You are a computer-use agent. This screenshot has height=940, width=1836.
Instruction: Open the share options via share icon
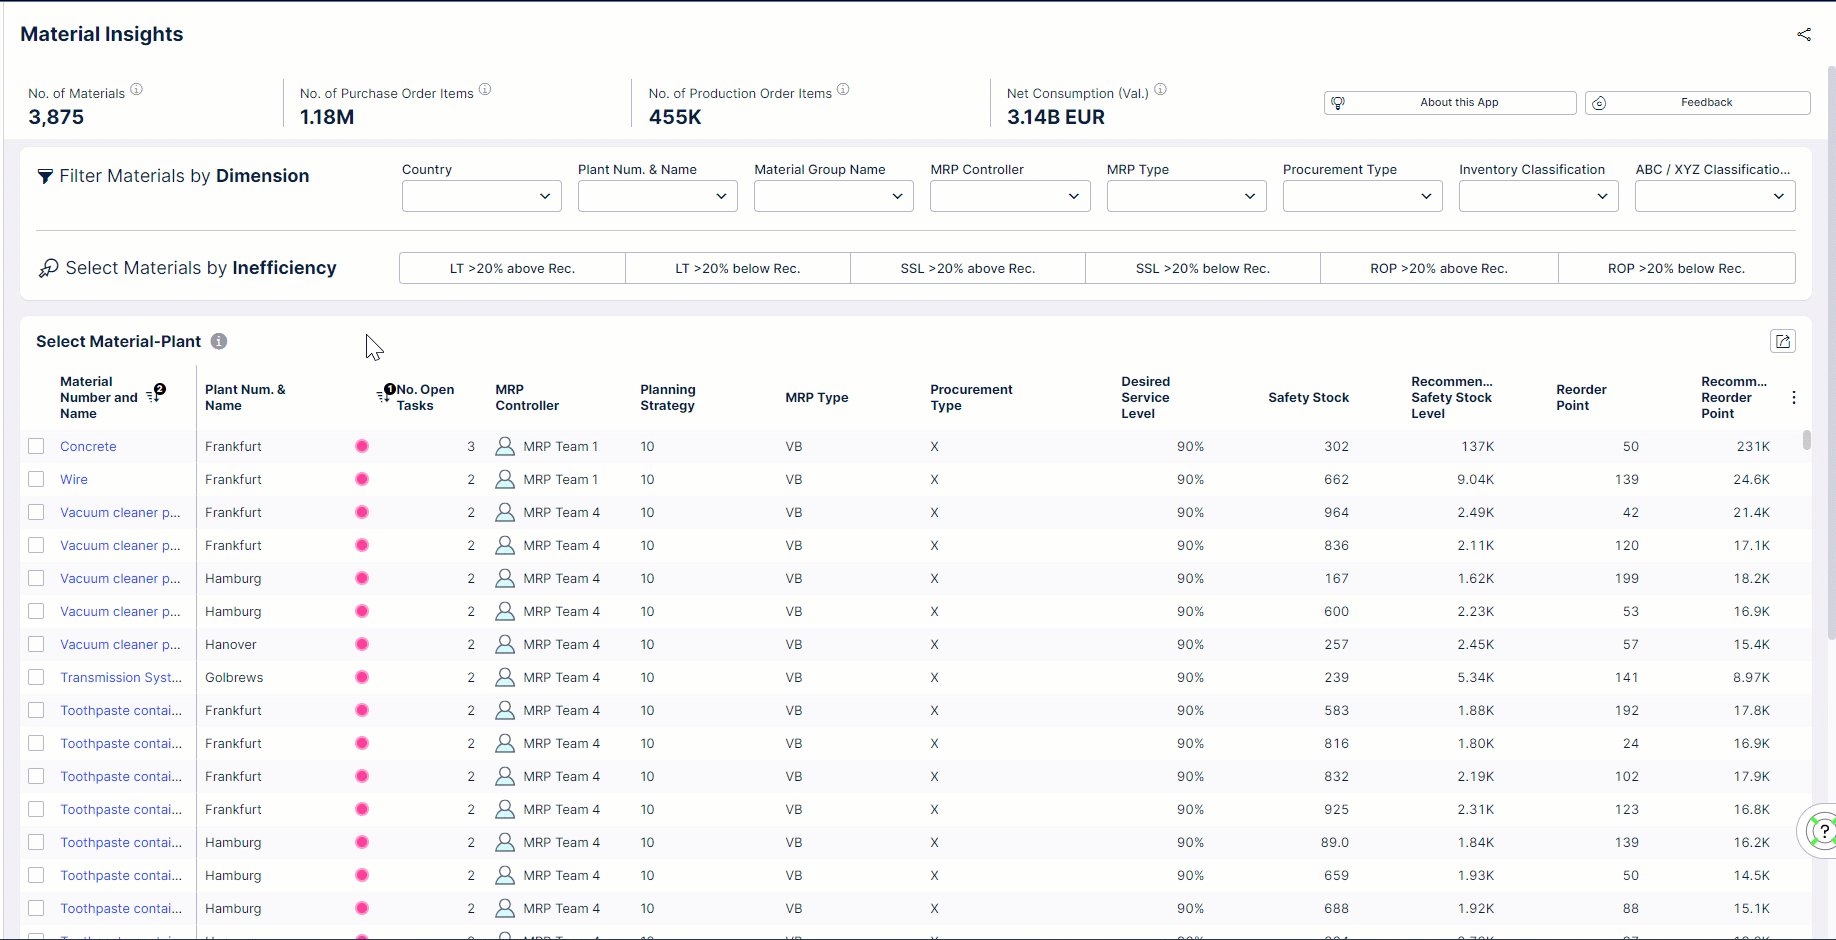tap(1805, 34)
